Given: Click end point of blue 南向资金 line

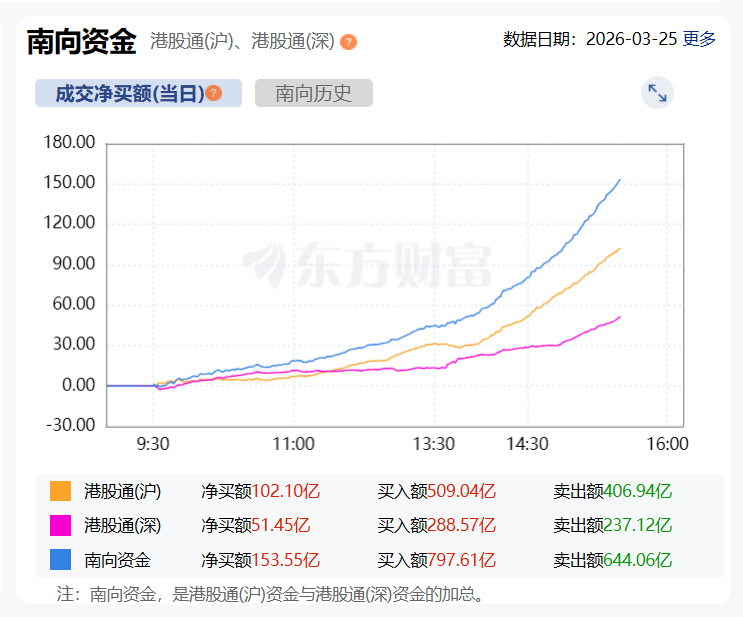Looking at the screenshot, I should tap(620, 180).
